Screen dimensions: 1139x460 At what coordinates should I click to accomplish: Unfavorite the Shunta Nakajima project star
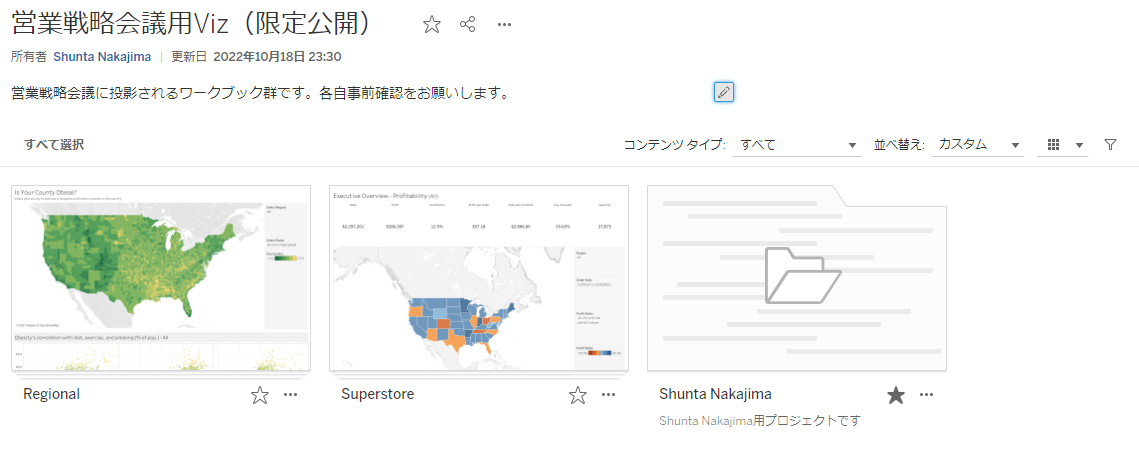[x=896, y=395]
